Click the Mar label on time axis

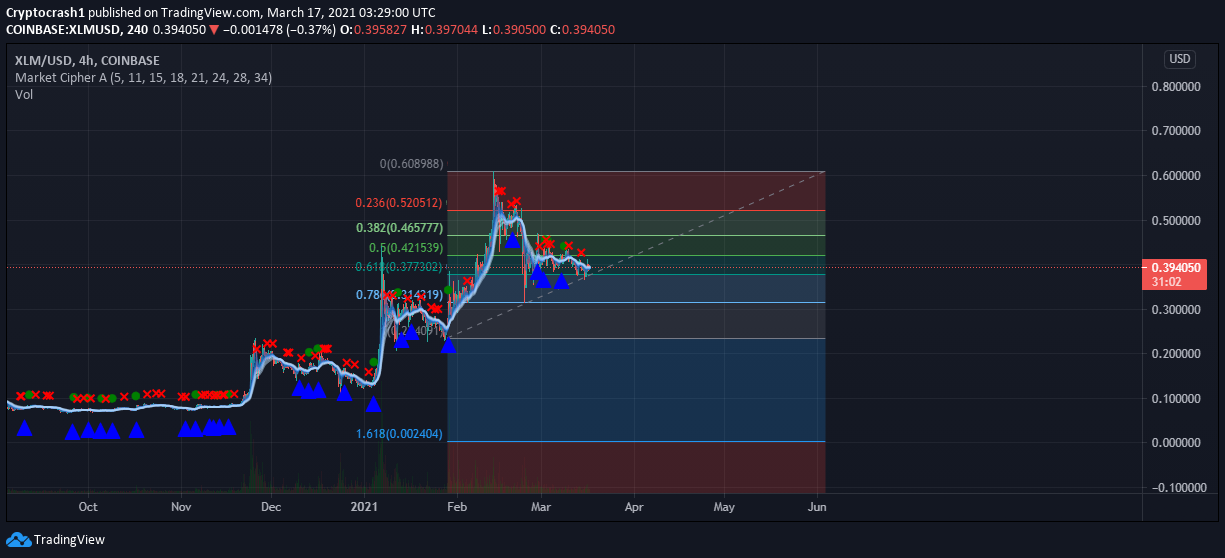pyautogui.click(x=540, y=507)
